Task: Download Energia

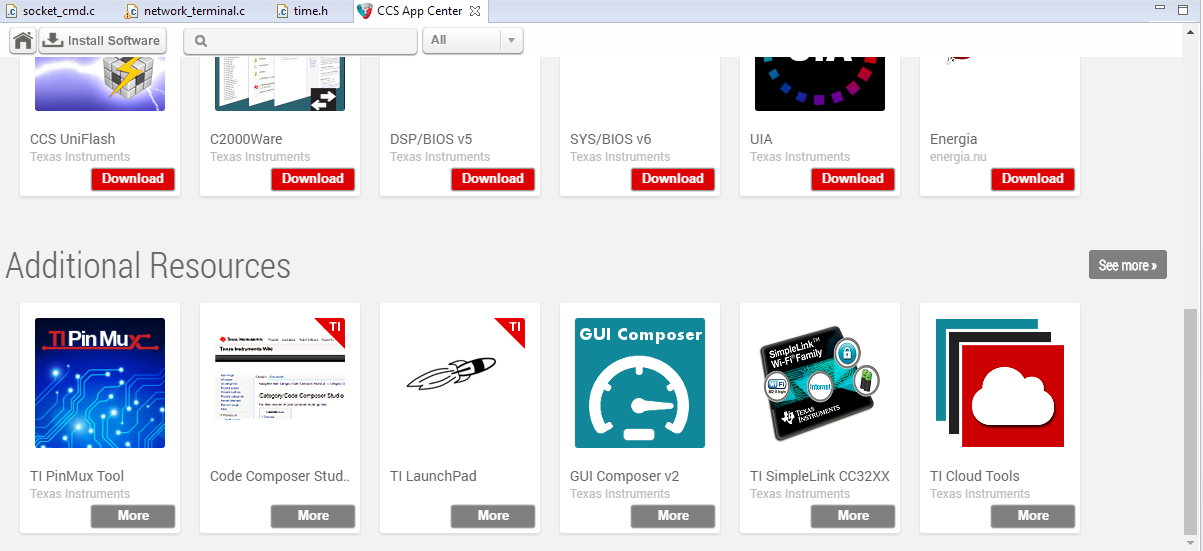Action: [x=1033, y=179]
